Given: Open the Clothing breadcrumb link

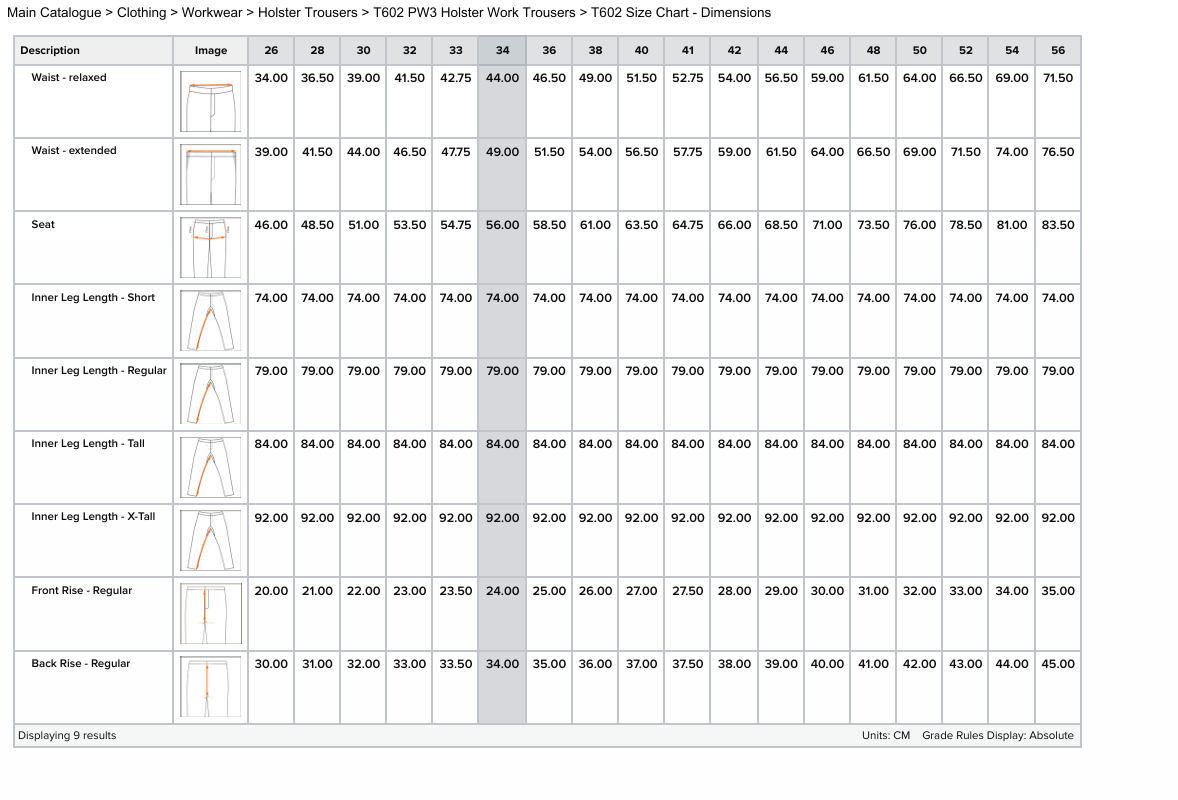Looking at the screenshot, I should [x=141, y=13].
